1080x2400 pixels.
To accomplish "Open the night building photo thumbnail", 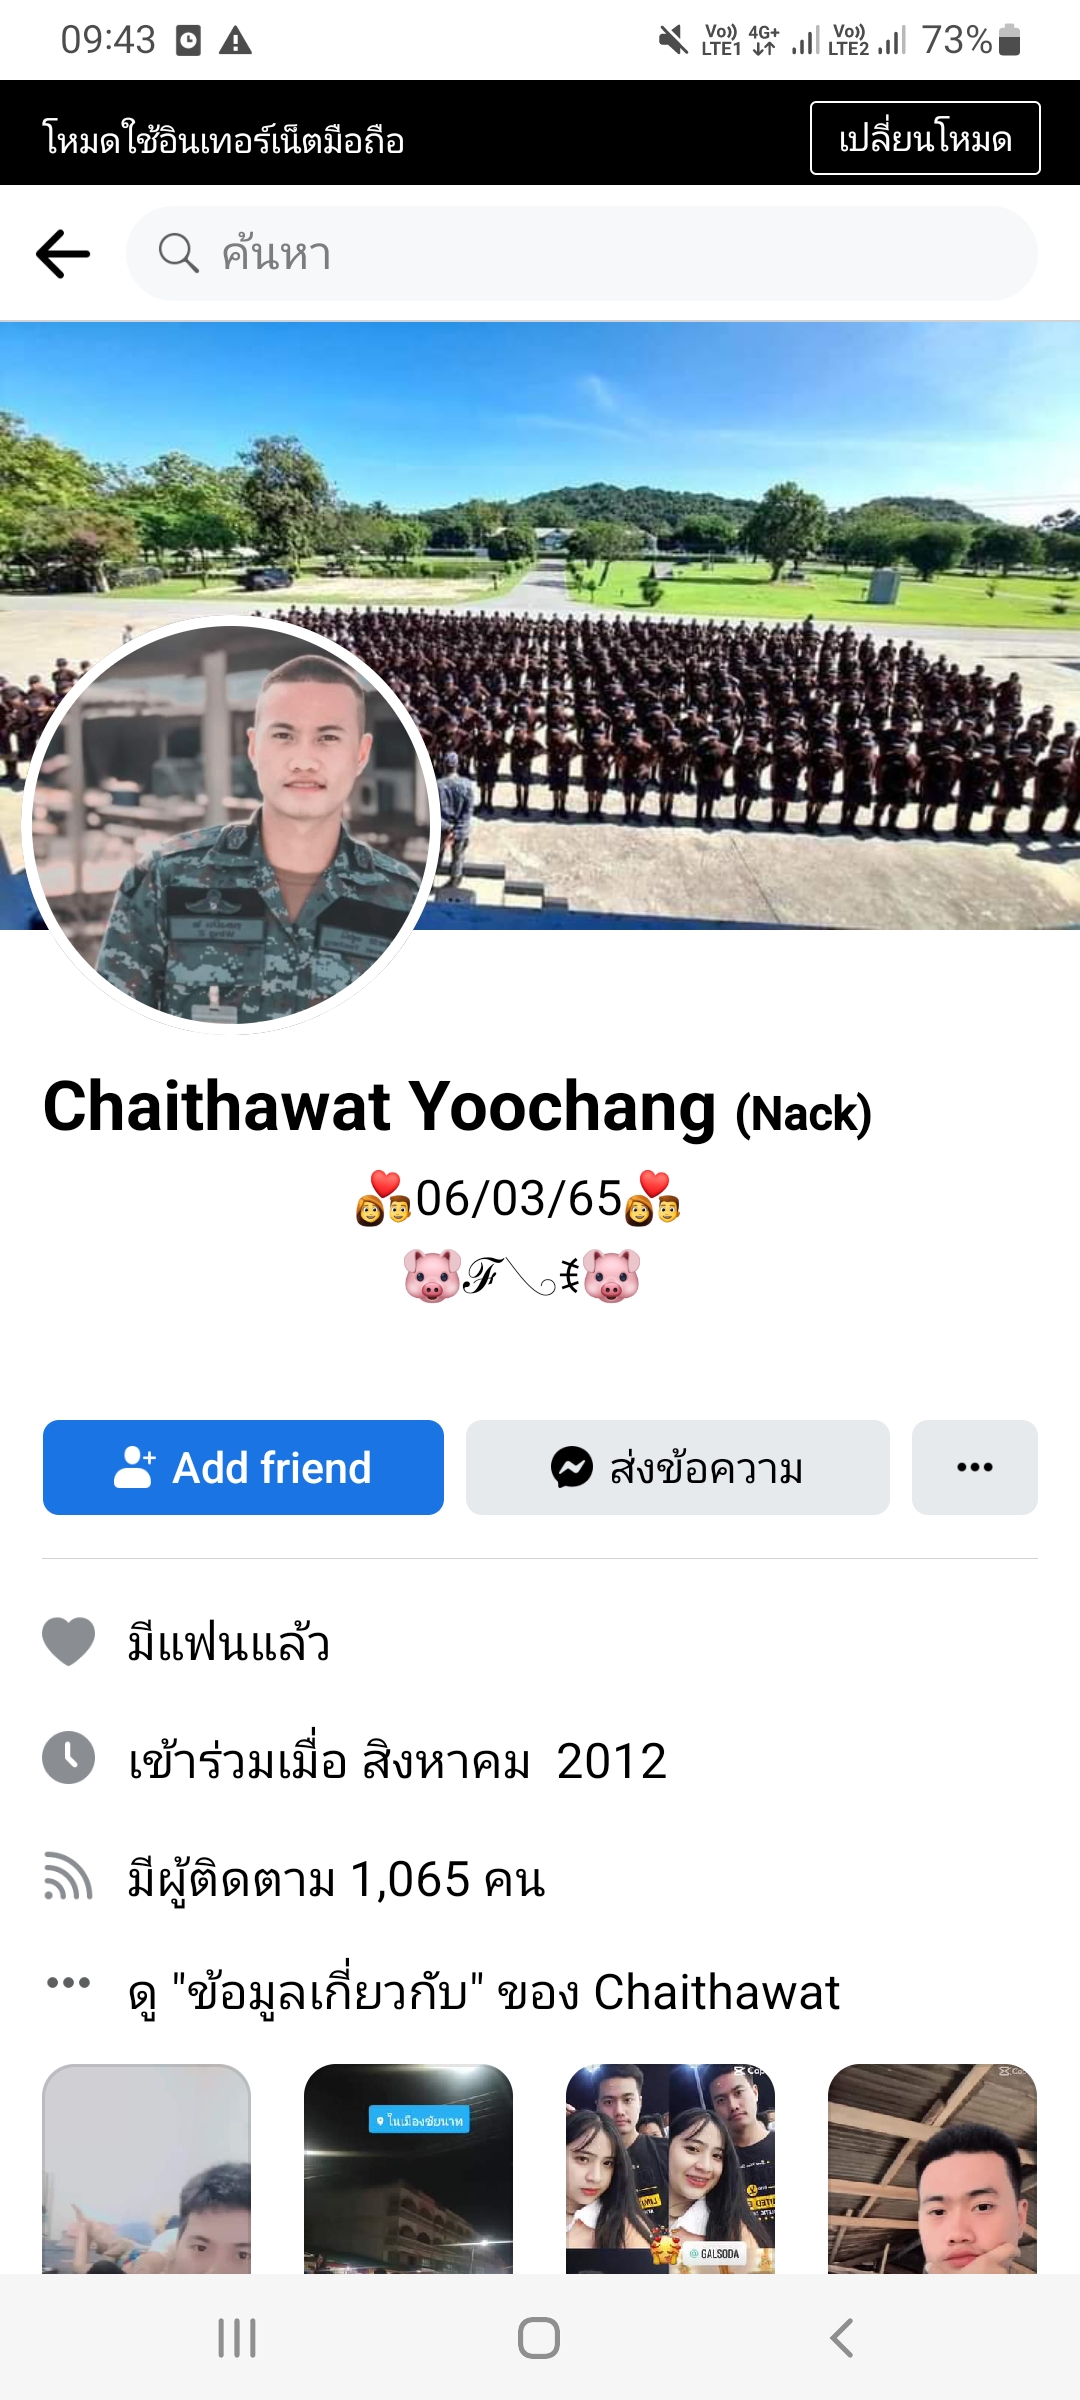I will pos(408,2168).
